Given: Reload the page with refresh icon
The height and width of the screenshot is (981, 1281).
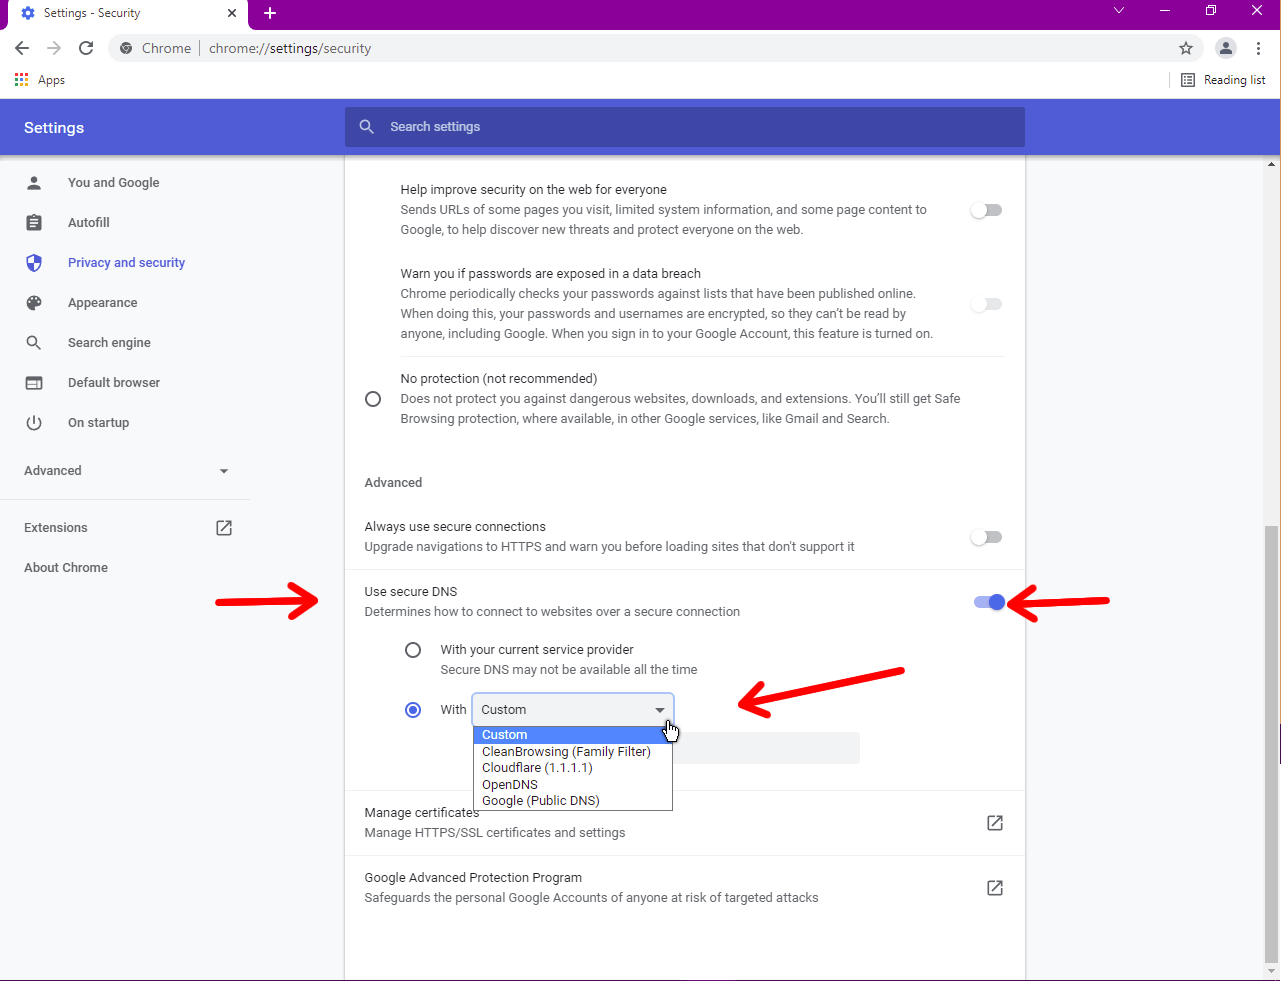Looking at the screenshot, I should (86, 48).
